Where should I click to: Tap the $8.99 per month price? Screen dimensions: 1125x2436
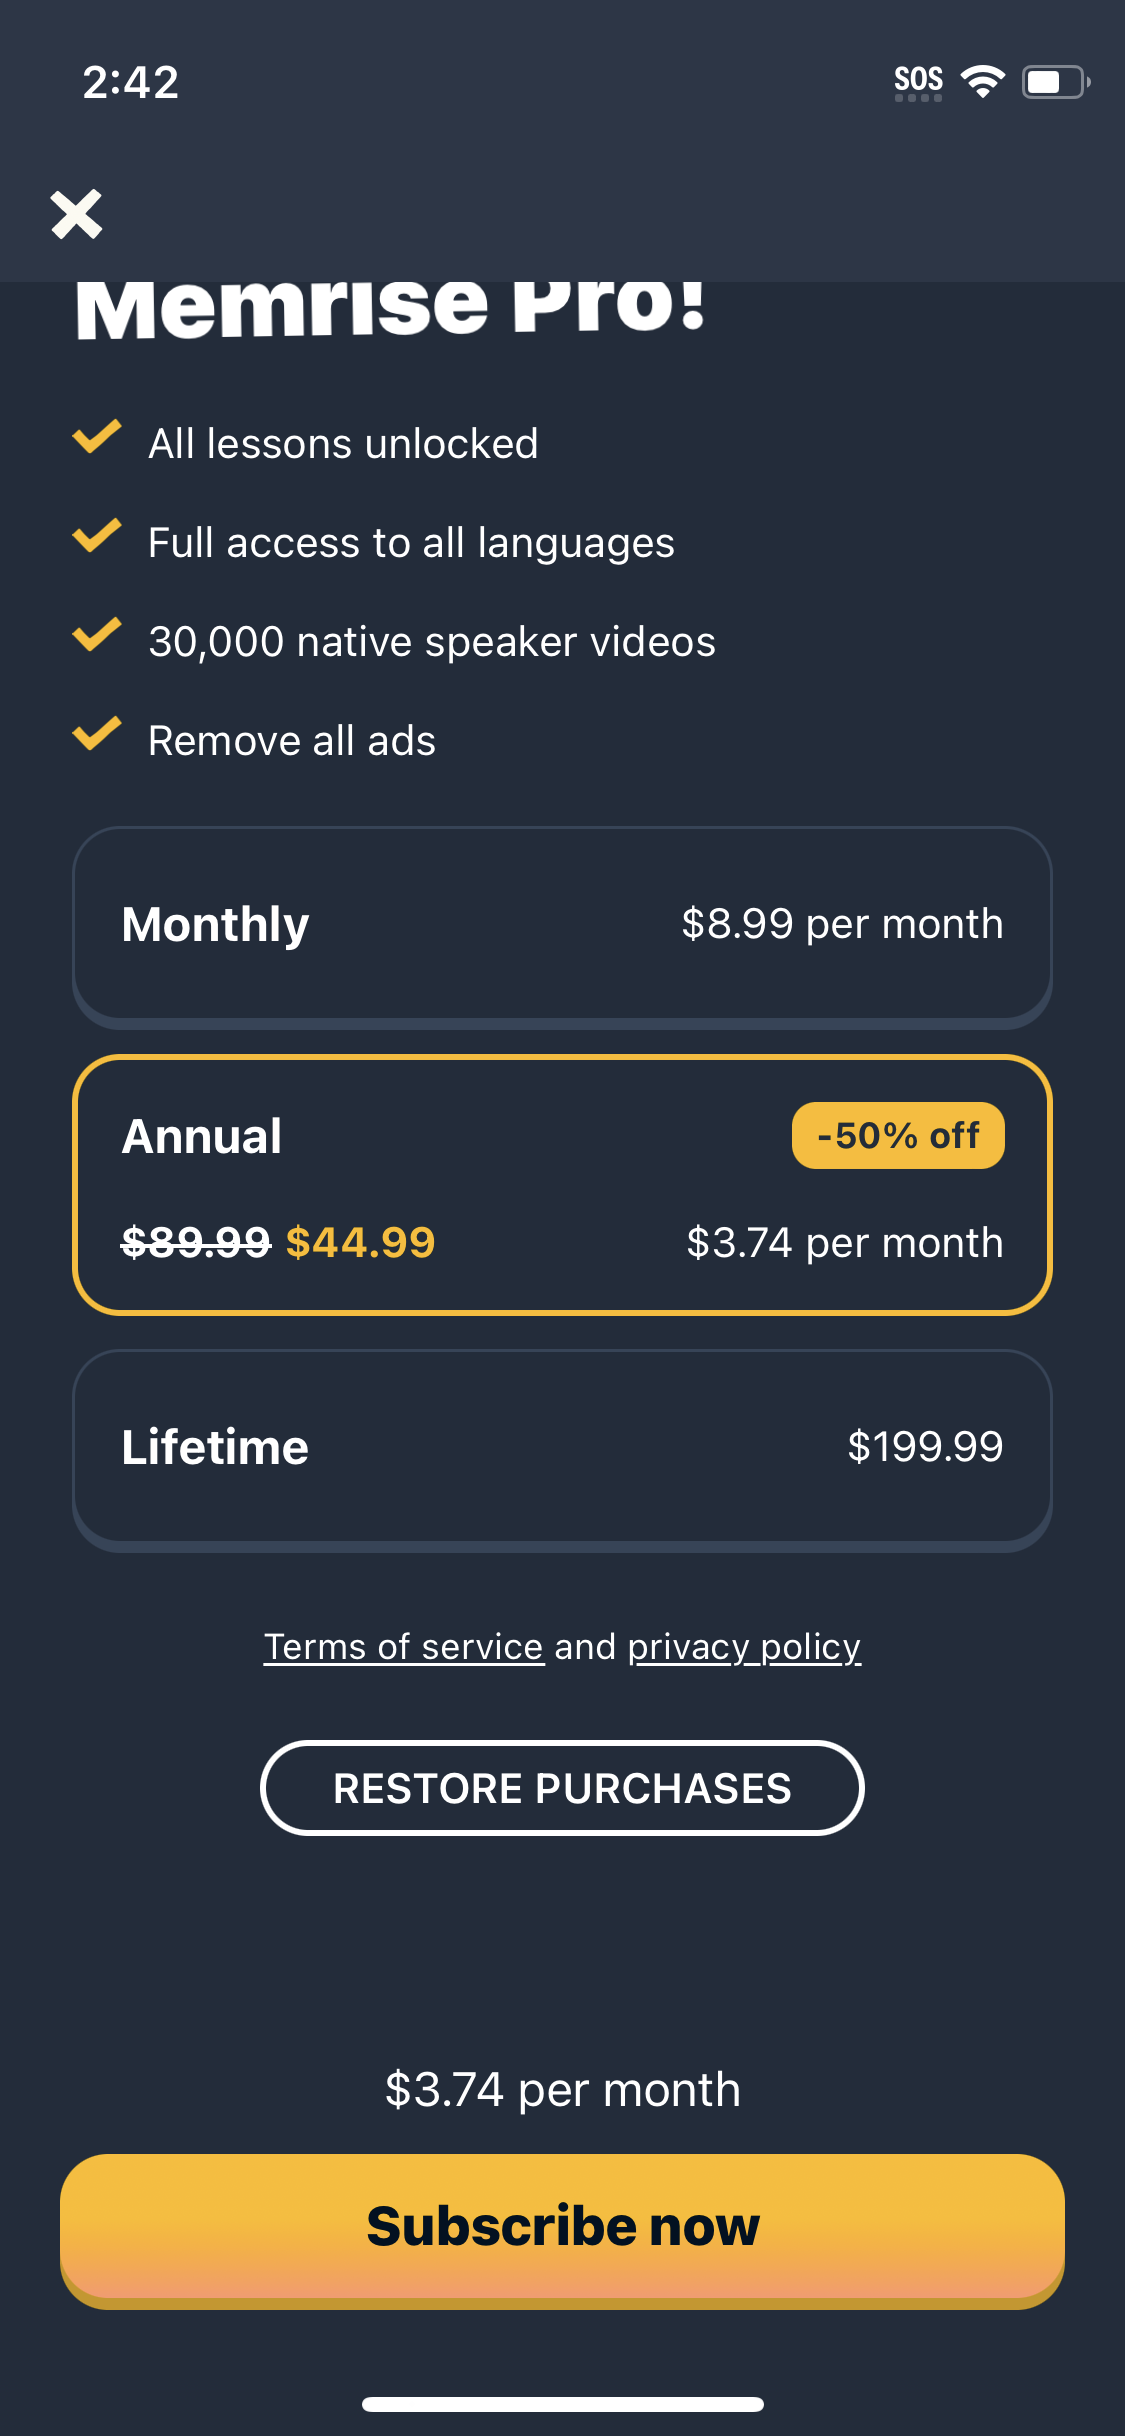click(x=842, y=924)
